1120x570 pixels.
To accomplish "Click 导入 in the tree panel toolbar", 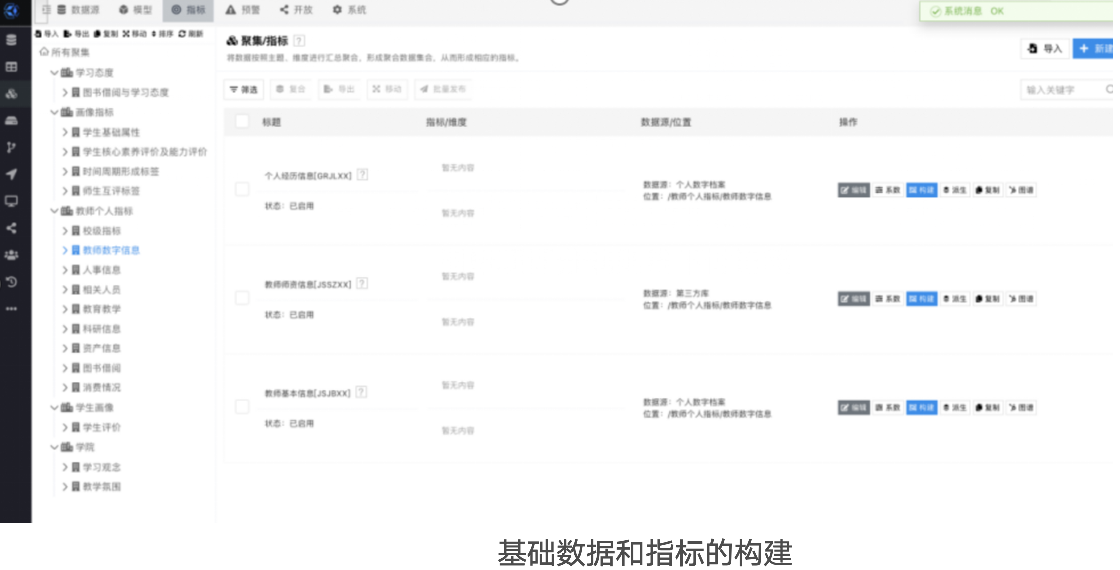I will 46,34.
